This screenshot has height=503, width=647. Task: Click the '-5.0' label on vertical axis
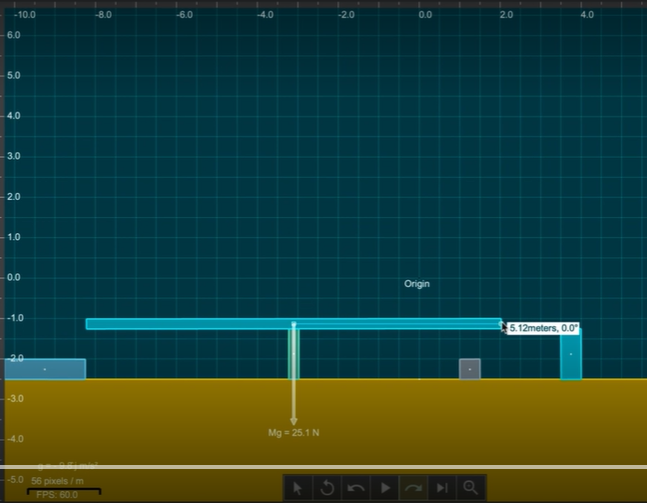pyautogui.click(x=15, y=479)
